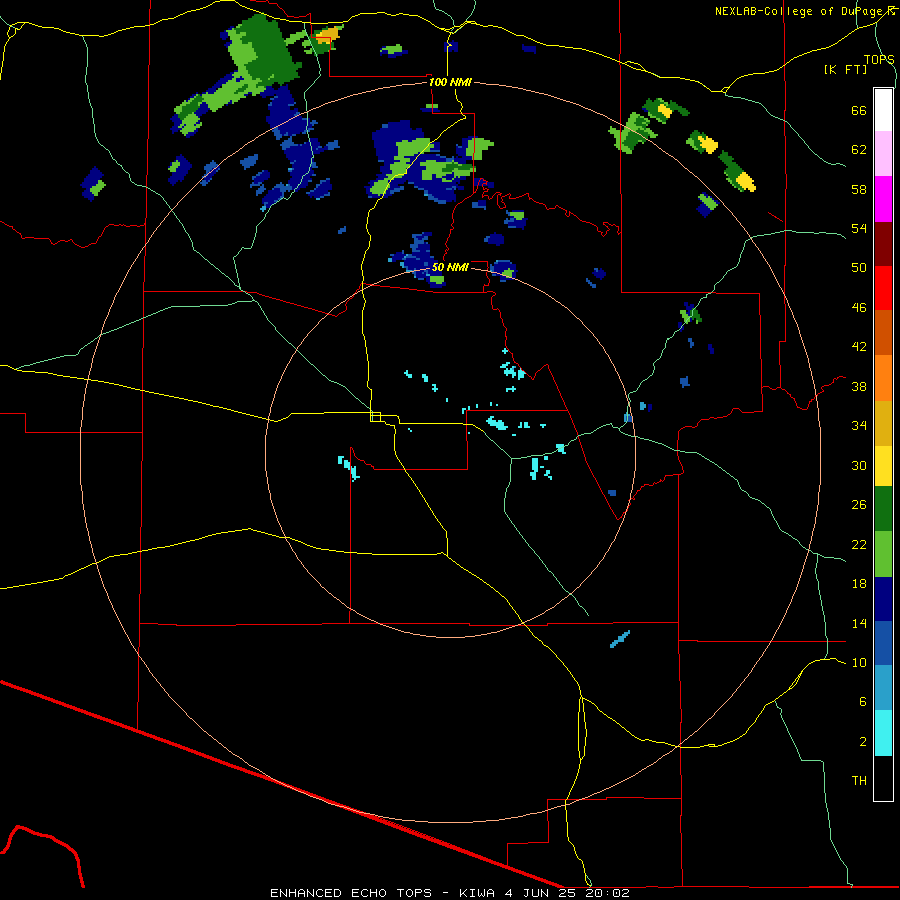Click the "30" legend value
Image resolution: width=900 pixels, height=900 pixels.
pyautogui.click(x=859, y=465)
